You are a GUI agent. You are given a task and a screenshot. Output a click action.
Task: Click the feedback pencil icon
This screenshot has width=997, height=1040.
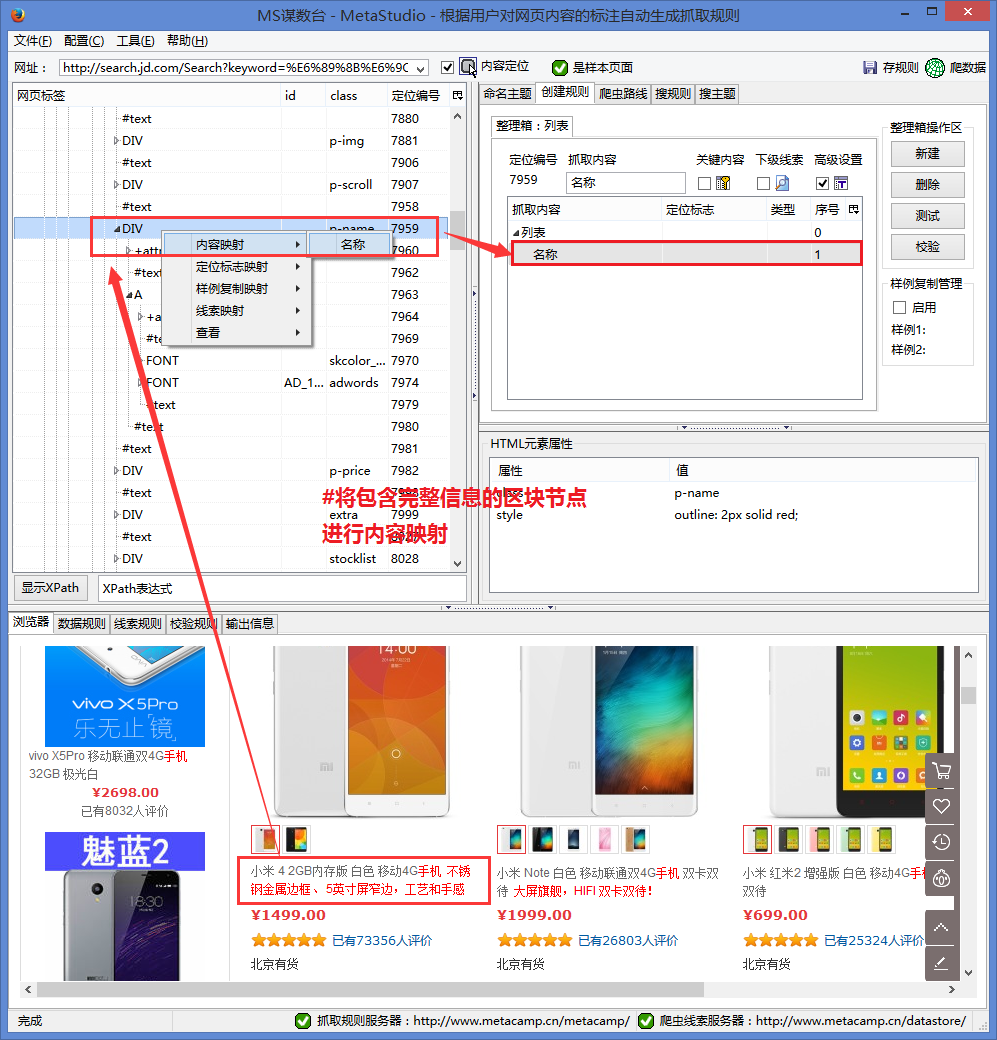click(941, 963)
